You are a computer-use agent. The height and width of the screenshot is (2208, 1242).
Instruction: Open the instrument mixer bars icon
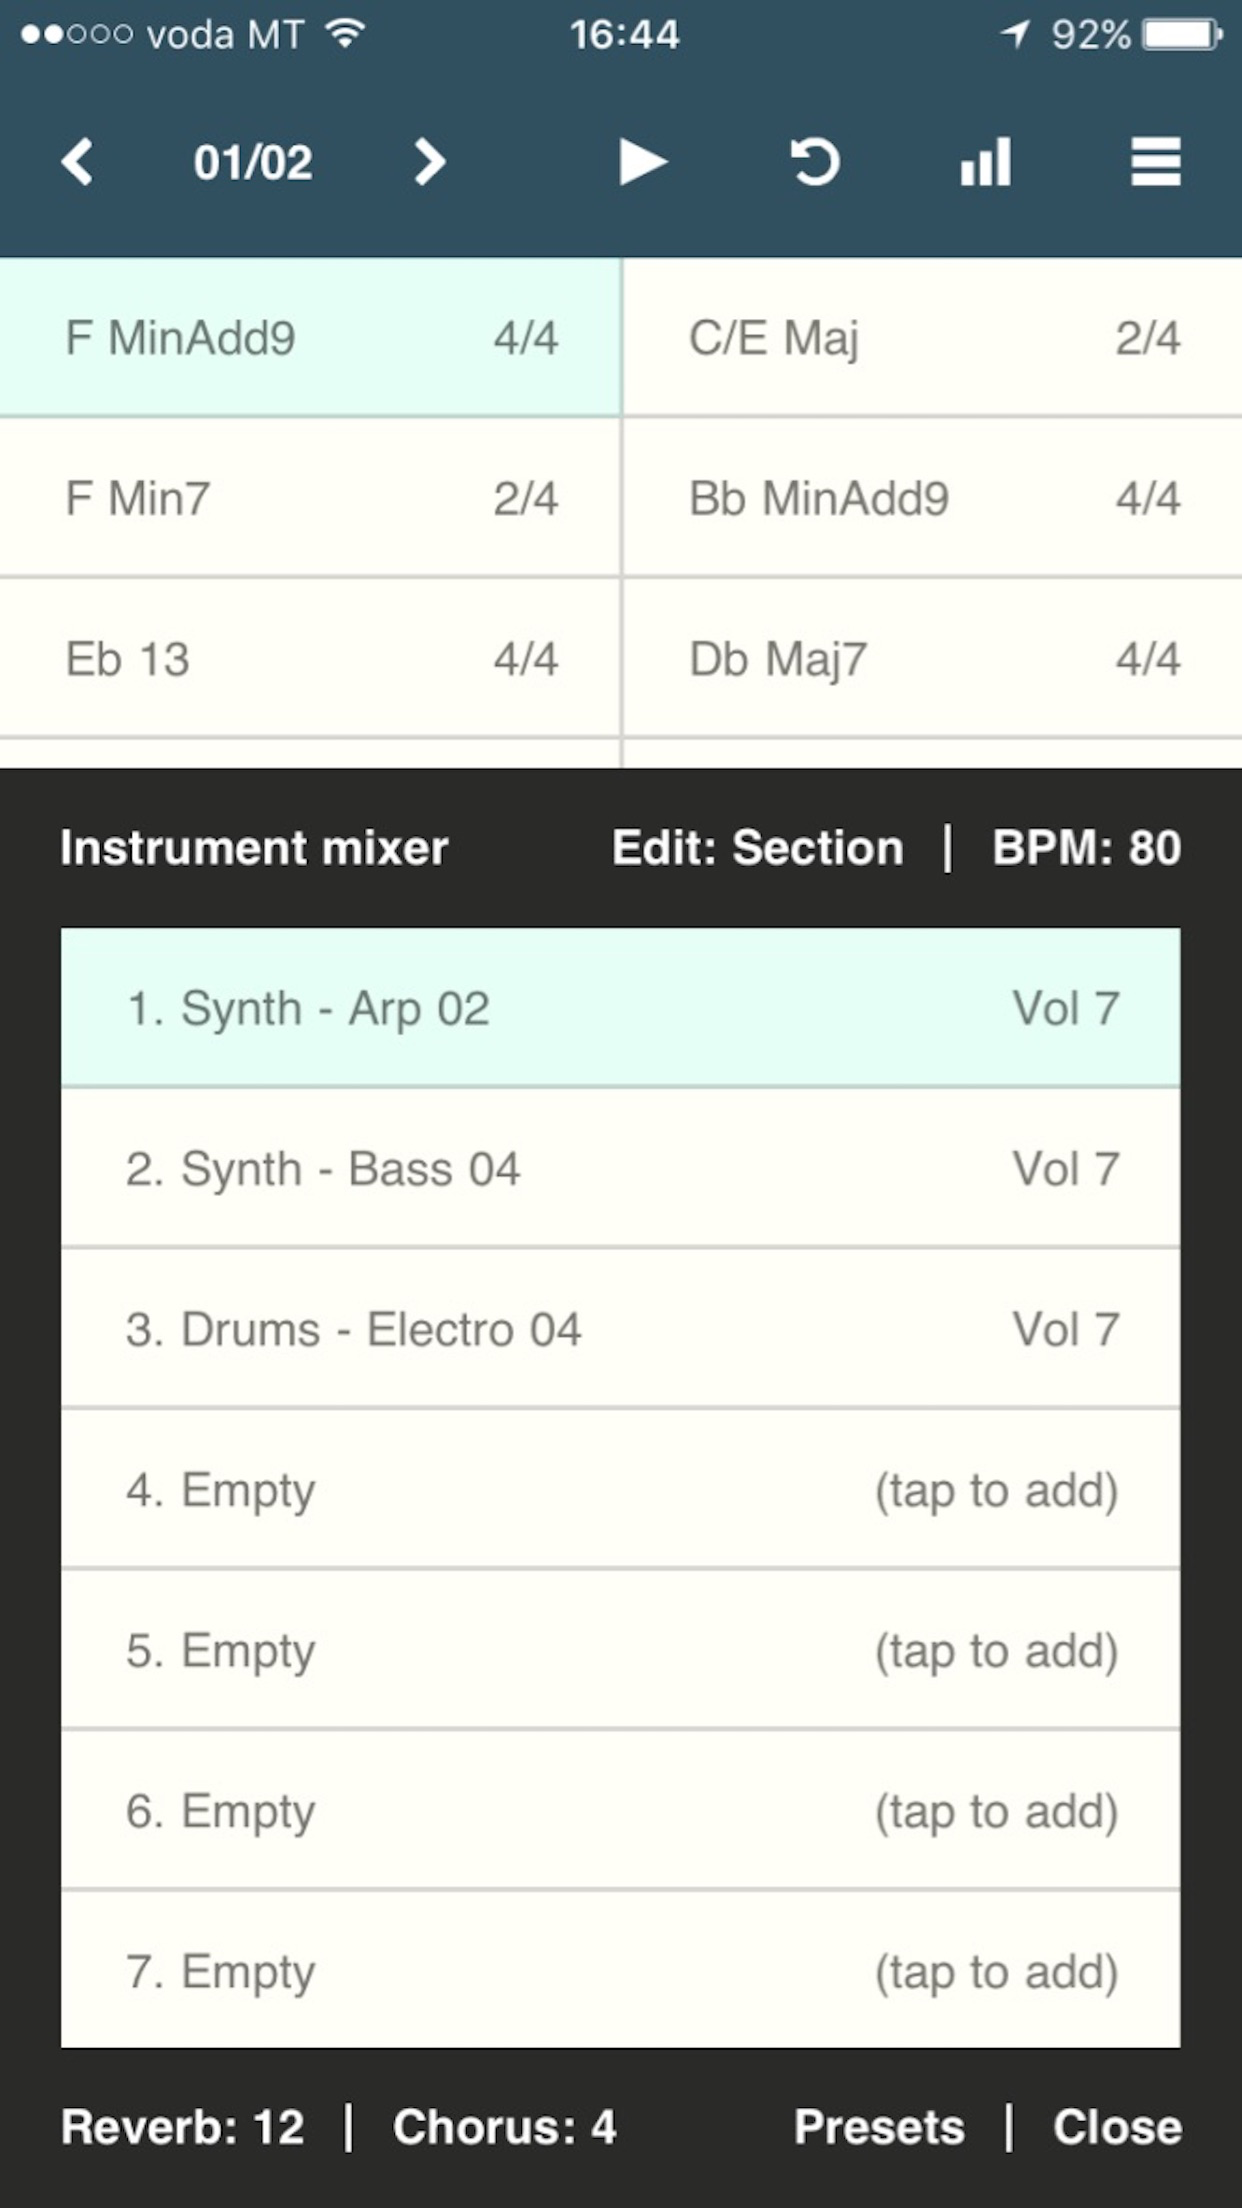(x=986, y=162)
